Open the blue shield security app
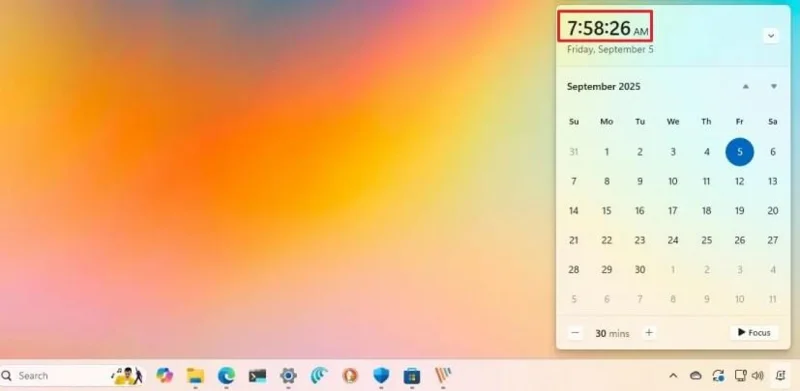The height and width of the screenshot is (391, 800). pos(381,376)
